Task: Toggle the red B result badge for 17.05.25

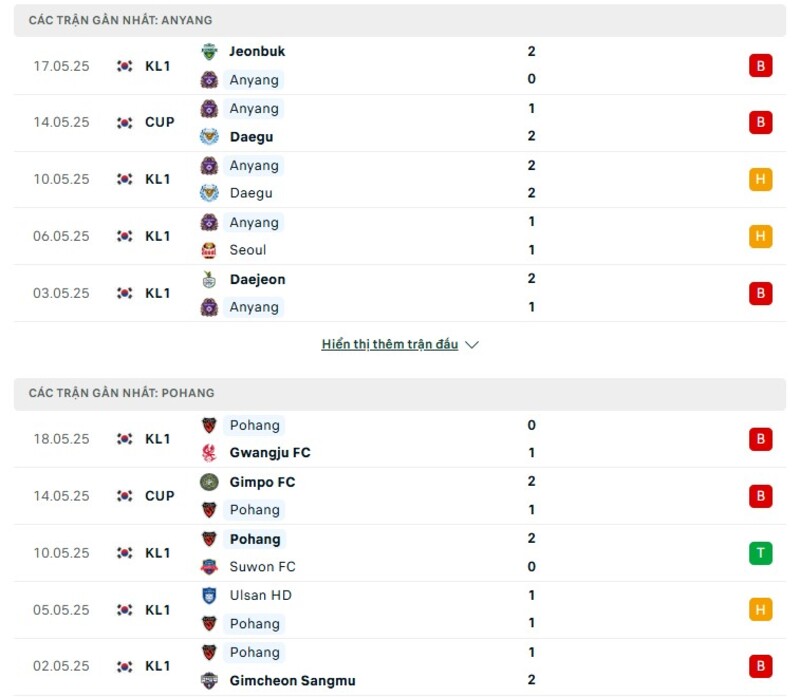Action: click(x=760, y=65)
